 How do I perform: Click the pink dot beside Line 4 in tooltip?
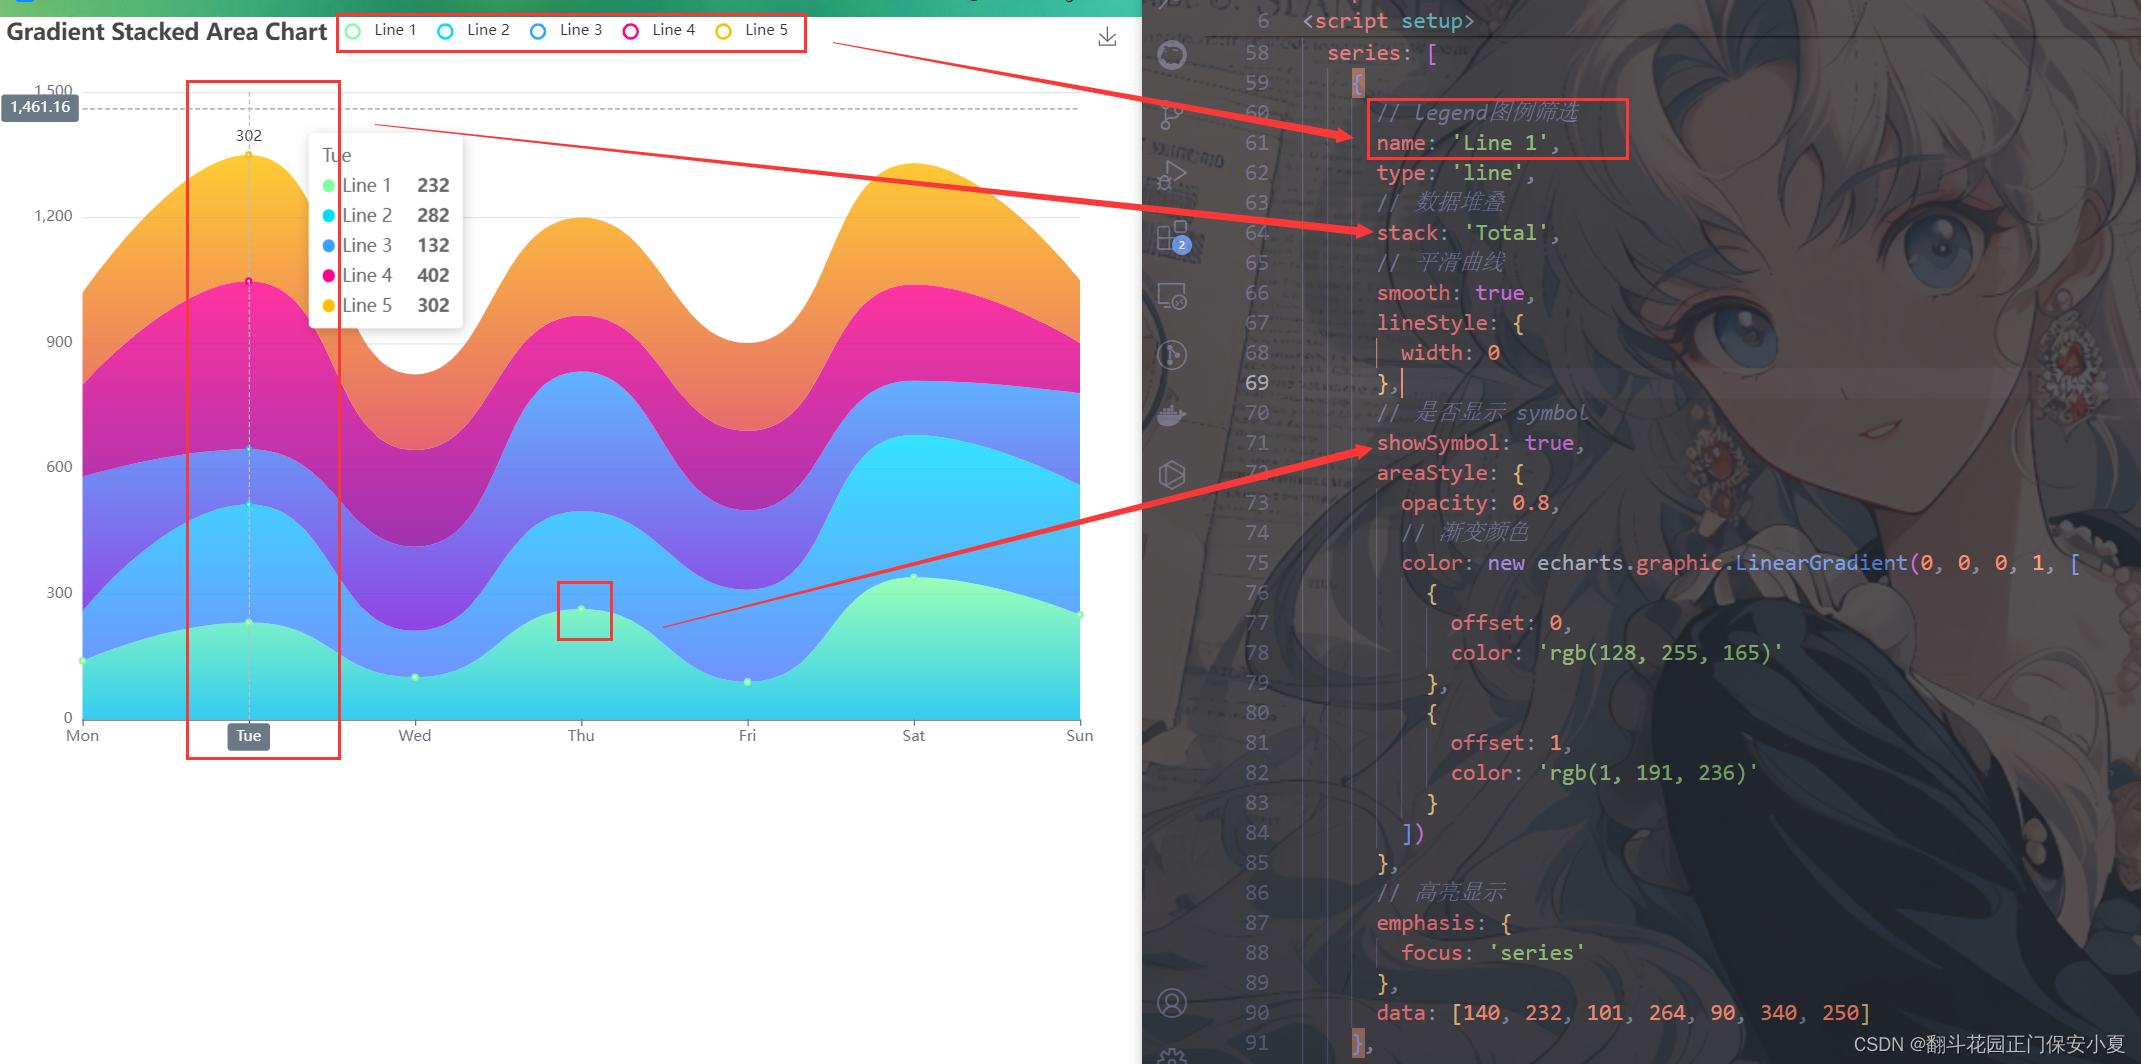[x=329, y=276]
